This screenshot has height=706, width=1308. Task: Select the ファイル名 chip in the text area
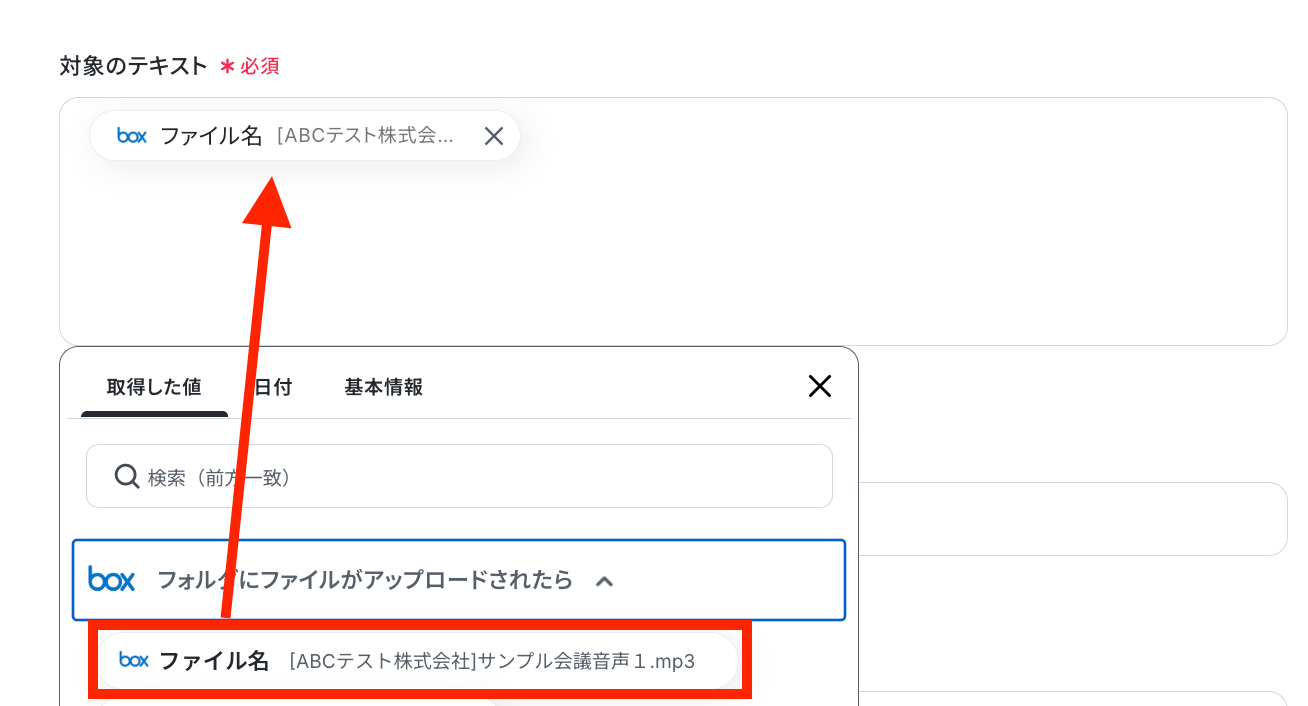point(211,136)
